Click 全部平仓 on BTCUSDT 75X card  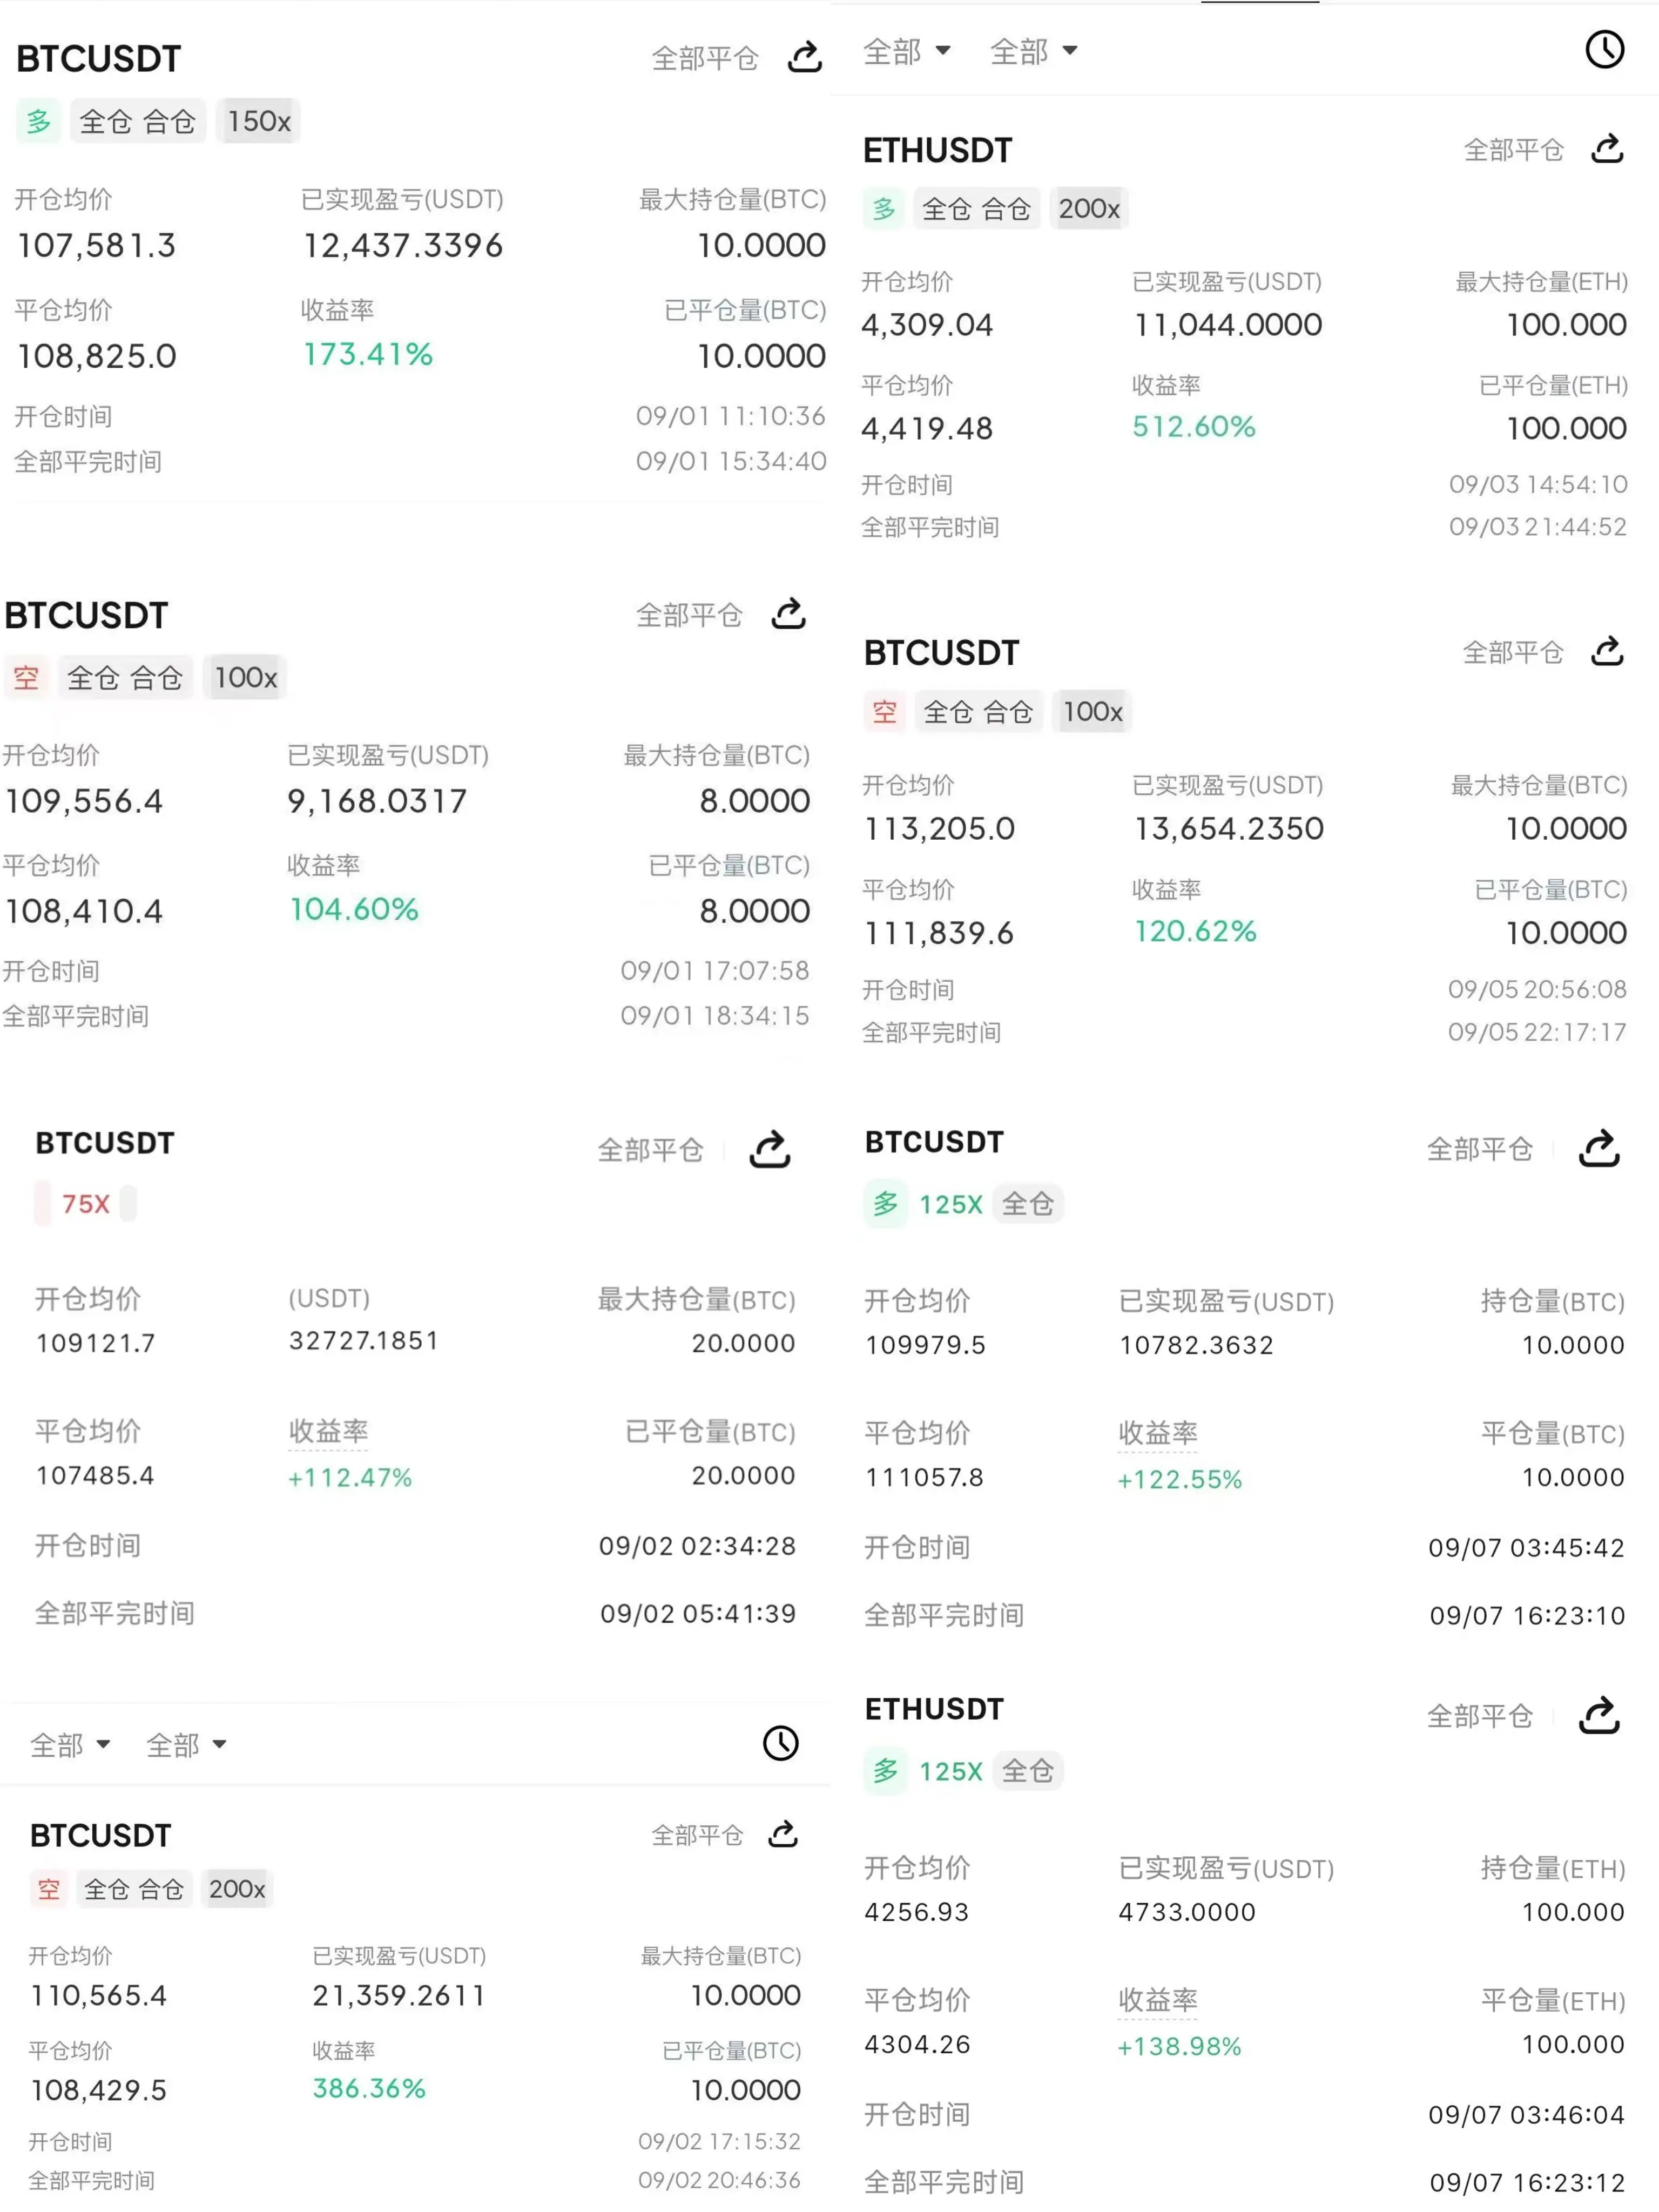651,1150
